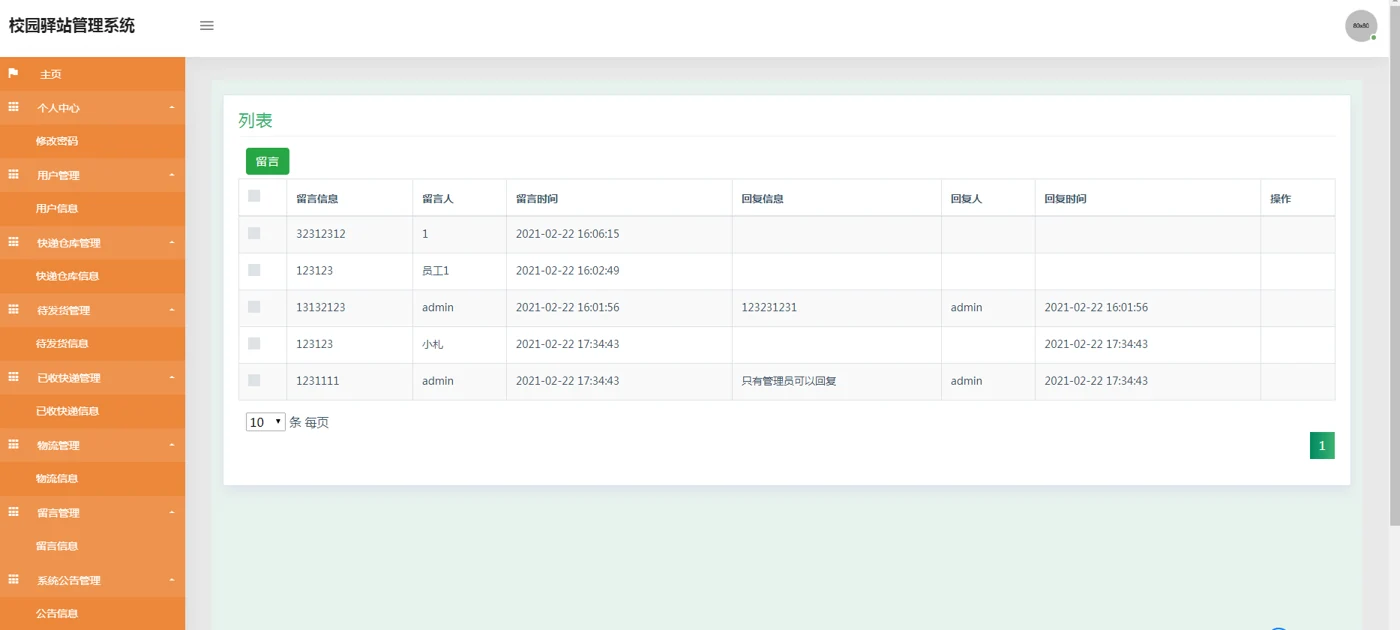Image resolution: width=1400 pixels, height=630 pixels.
Task: Click the grid icon beside 留言管理
Action: tap(14, 512)
